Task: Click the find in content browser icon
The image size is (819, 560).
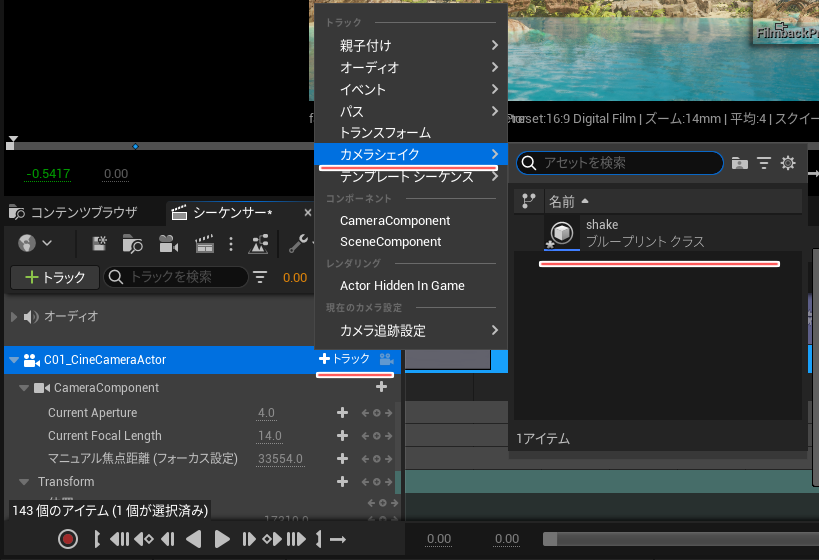Action: pos(132,243)
